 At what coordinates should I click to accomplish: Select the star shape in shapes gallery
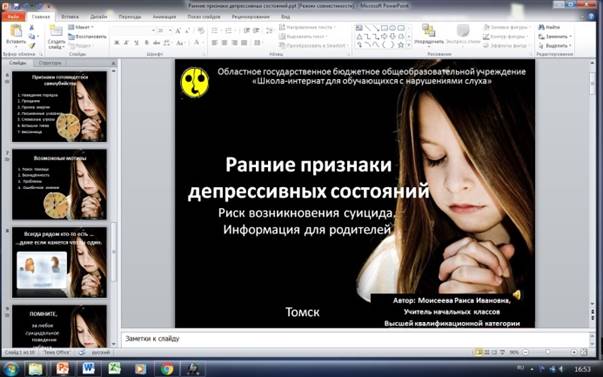(x=400, y=45)
